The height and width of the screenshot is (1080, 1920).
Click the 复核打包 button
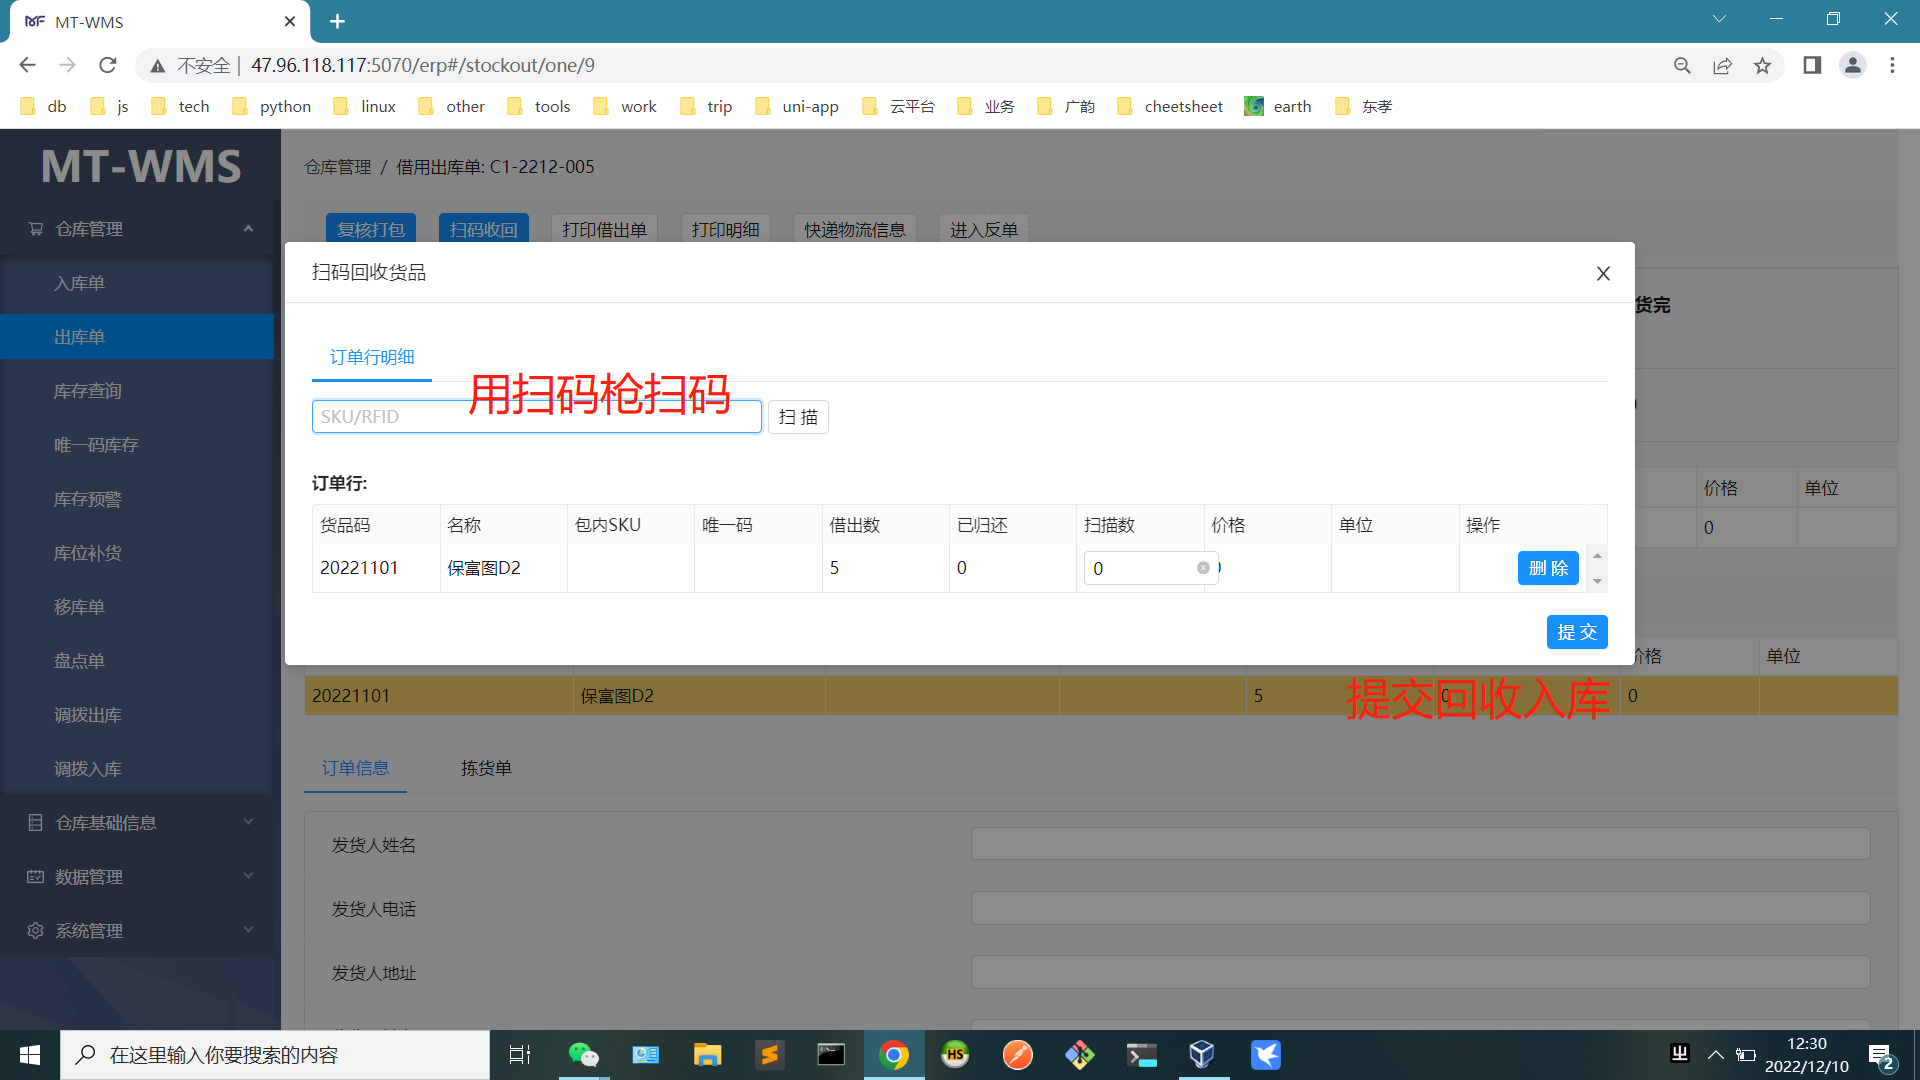point(371,229)
